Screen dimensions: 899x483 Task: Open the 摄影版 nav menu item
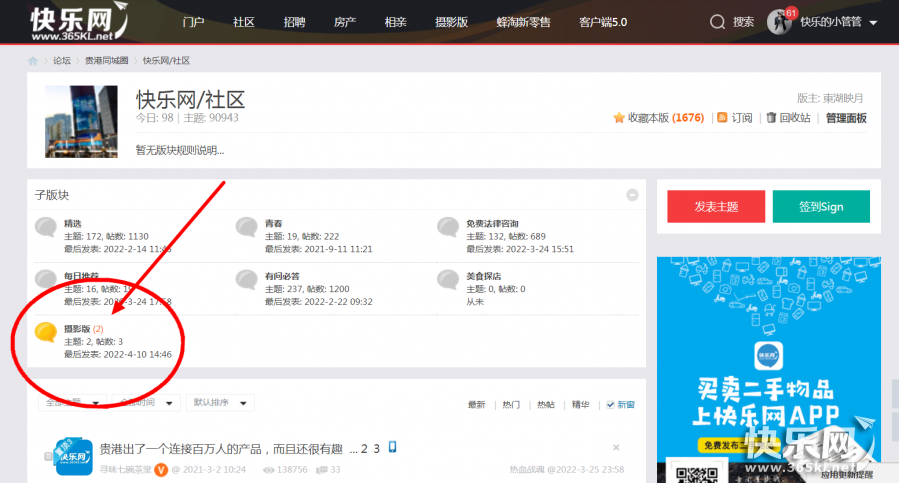coord(452,22)
